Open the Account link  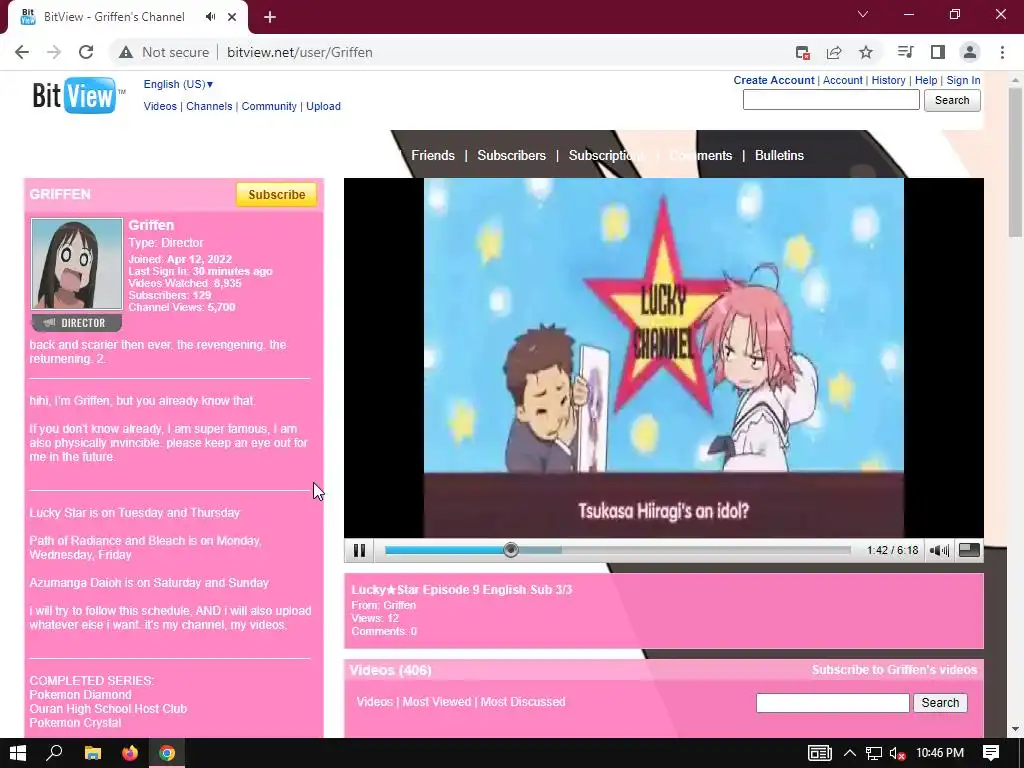(x=842, y=80)
